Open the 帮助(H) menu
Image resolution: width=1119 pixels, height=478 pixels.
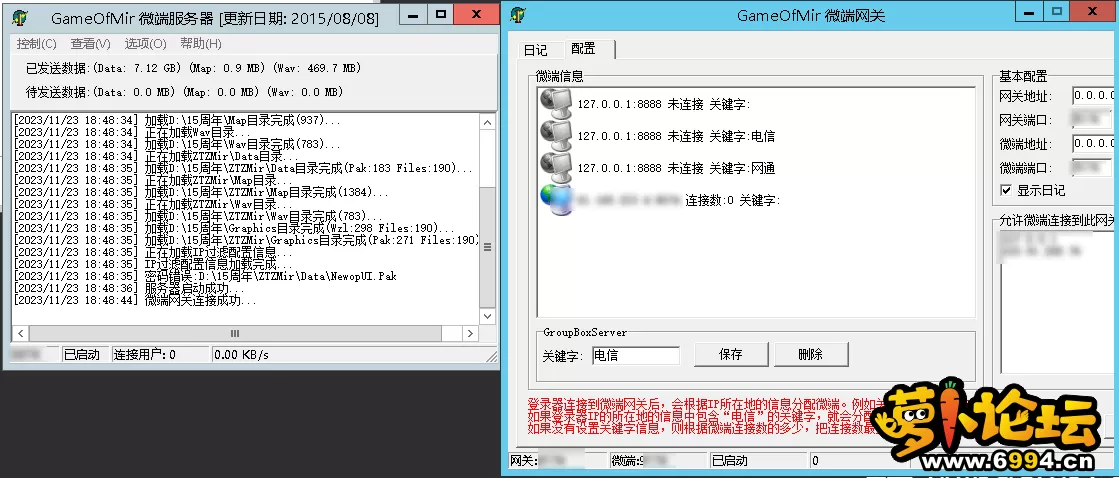[201, 44]
